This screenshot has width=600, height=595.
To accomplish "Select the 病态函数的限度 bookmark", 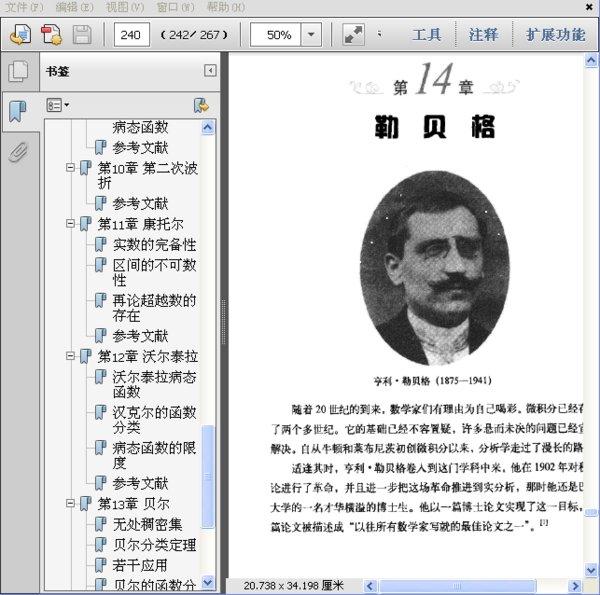I will pos(154,455).
